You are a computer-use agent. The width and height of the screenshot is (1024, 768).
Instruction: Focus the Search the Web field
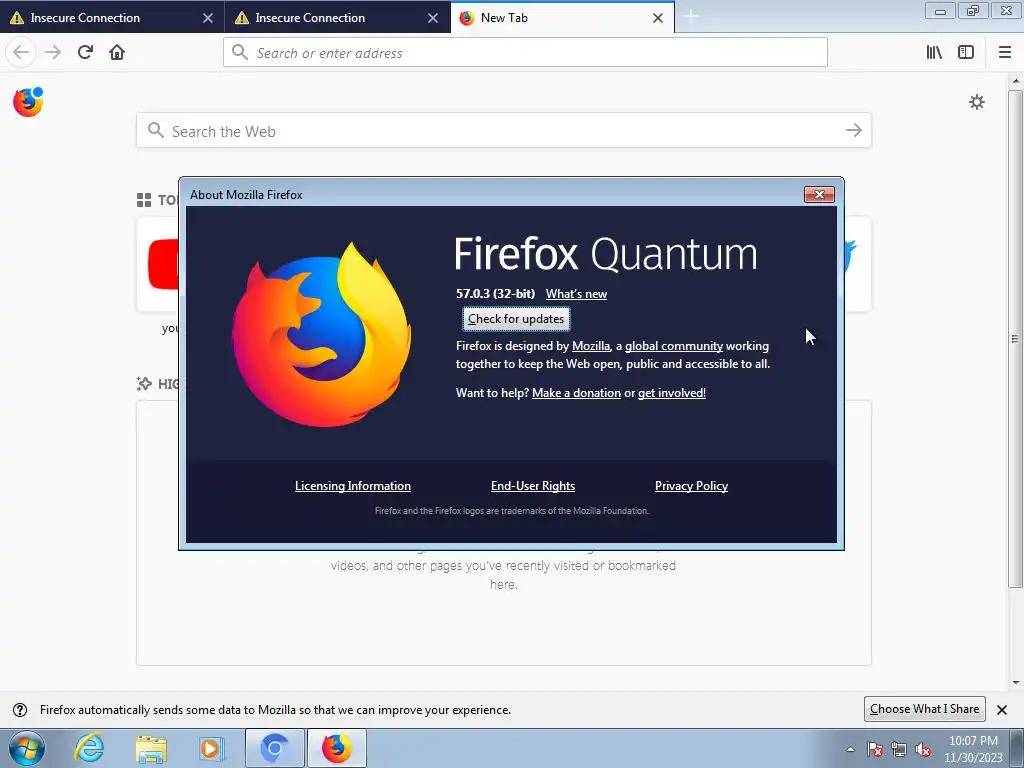(x=504, y=130)
